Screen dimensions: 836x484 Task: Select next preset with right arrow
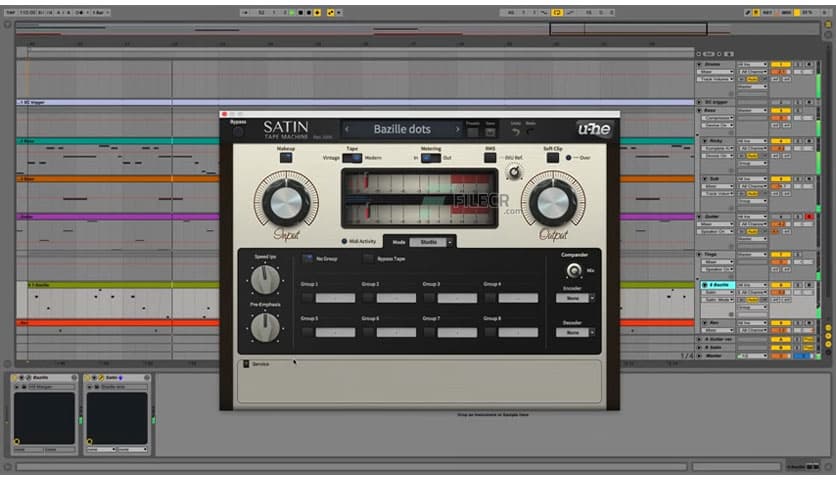457,129
